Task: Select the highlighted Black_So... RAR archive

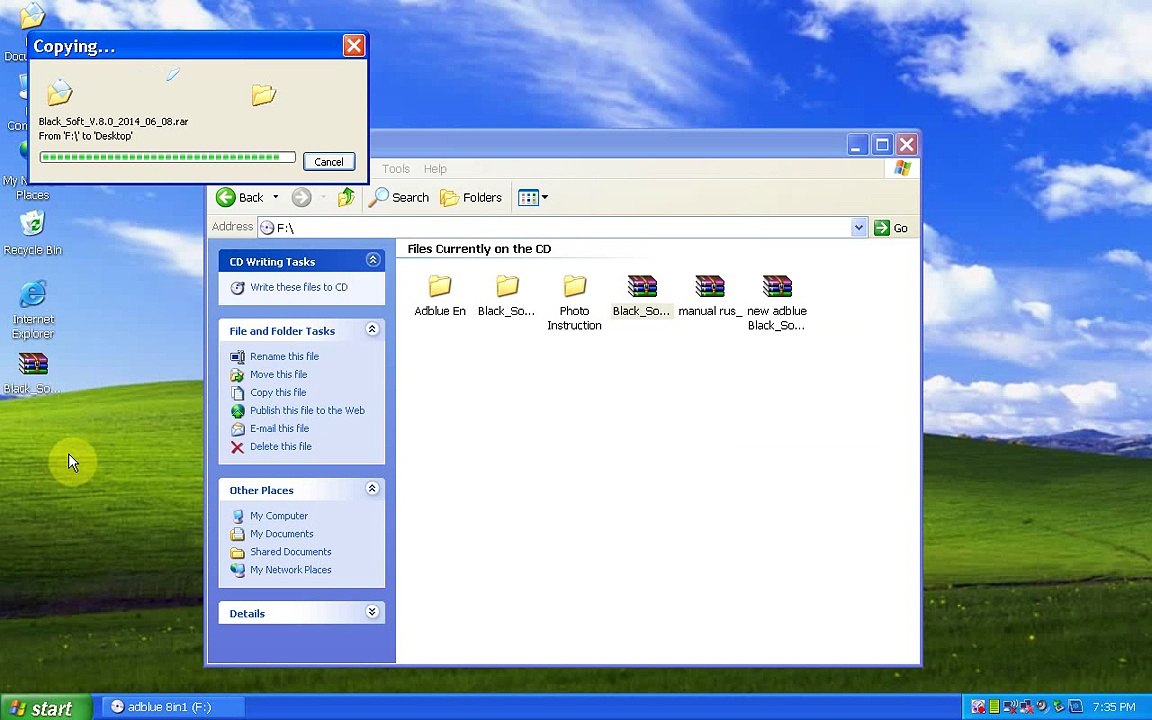Action: point(641,295)
